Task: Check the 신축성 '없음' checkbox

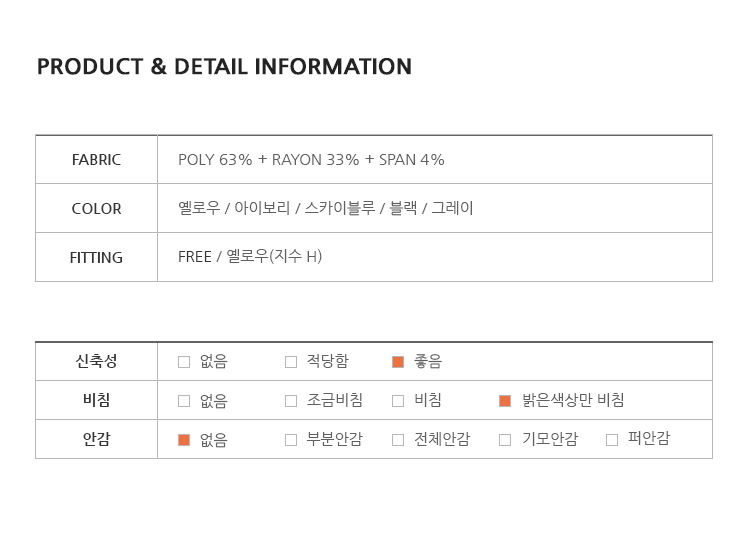Action: (x=184, y=362)
